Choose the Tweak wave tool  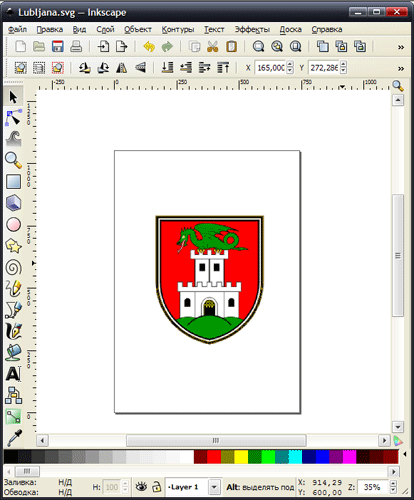(13, 139)
